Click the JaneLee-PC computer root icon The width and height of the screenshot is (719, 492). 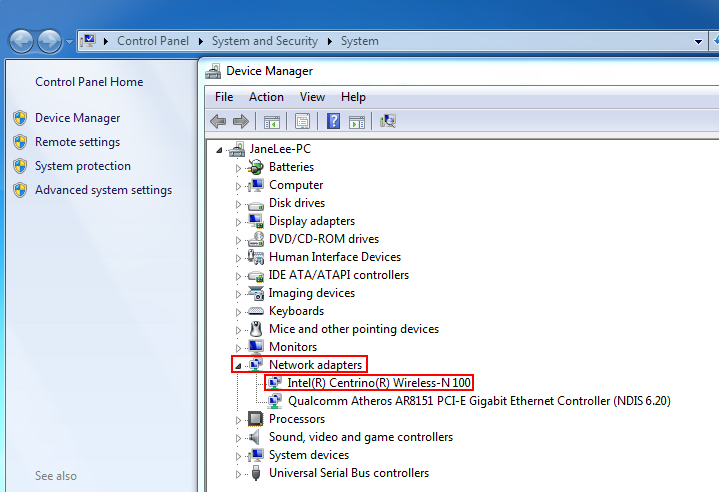(x=237, y=149)
